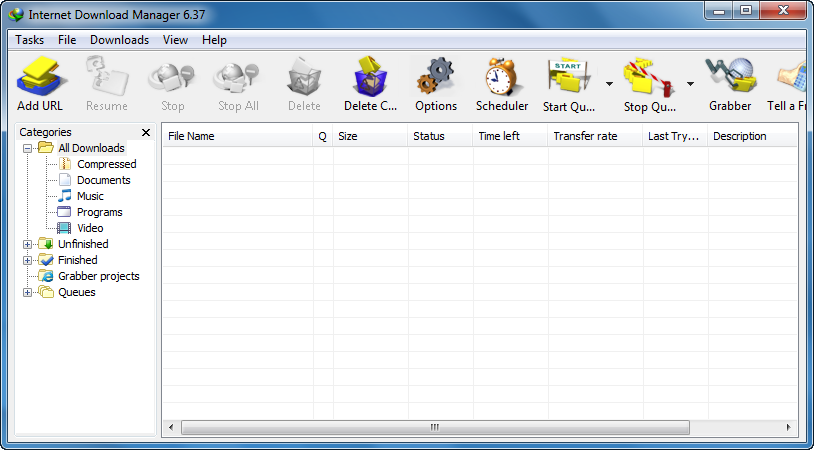Click the Add URL toolbar icon
This screenshot has height=450, width=814.
point(40,77)
